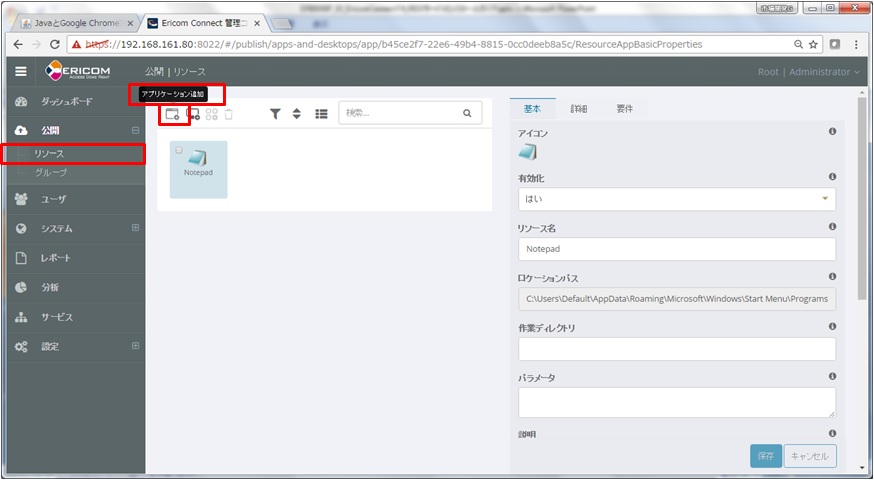
Task: Click info icon beside リソース名
Action: click(x=832, y=227)
